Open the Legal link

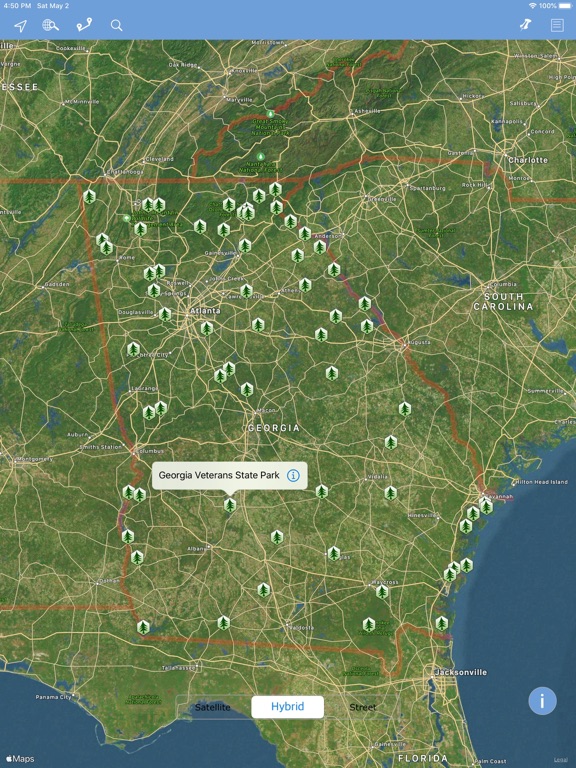pyautogui.click(x=561, y=760)
